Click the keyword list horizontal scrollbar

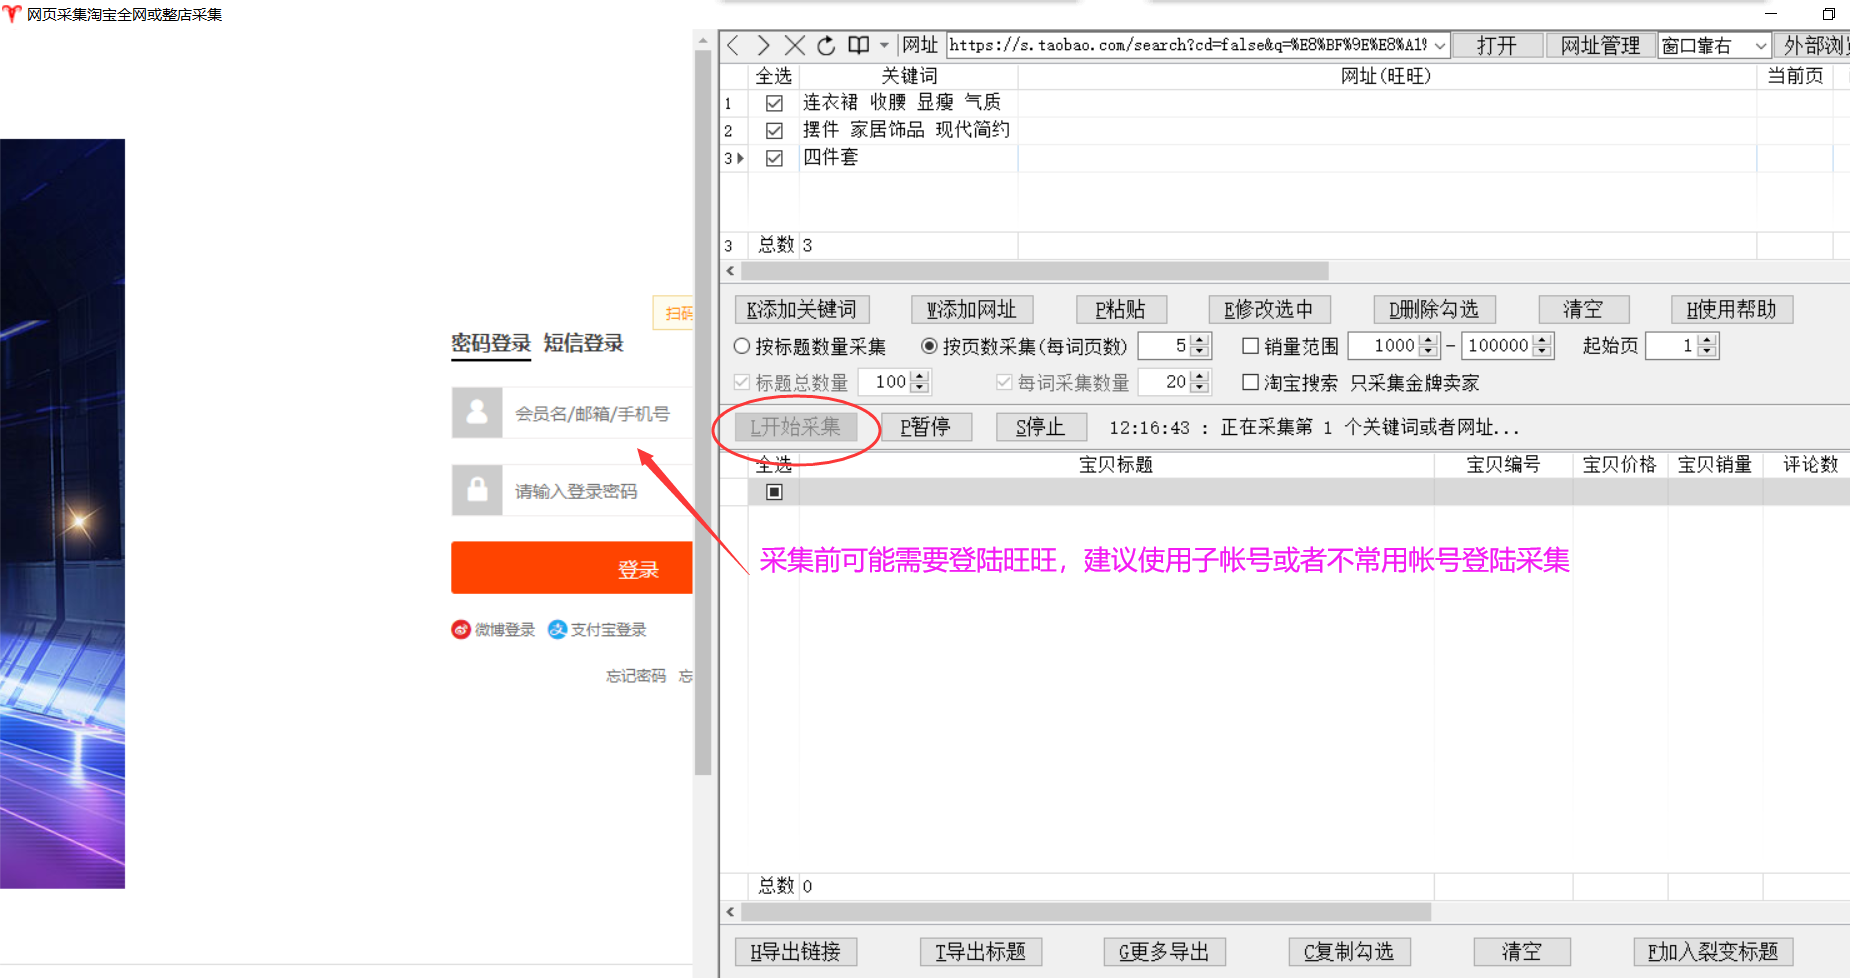[x=1034, y=271]
